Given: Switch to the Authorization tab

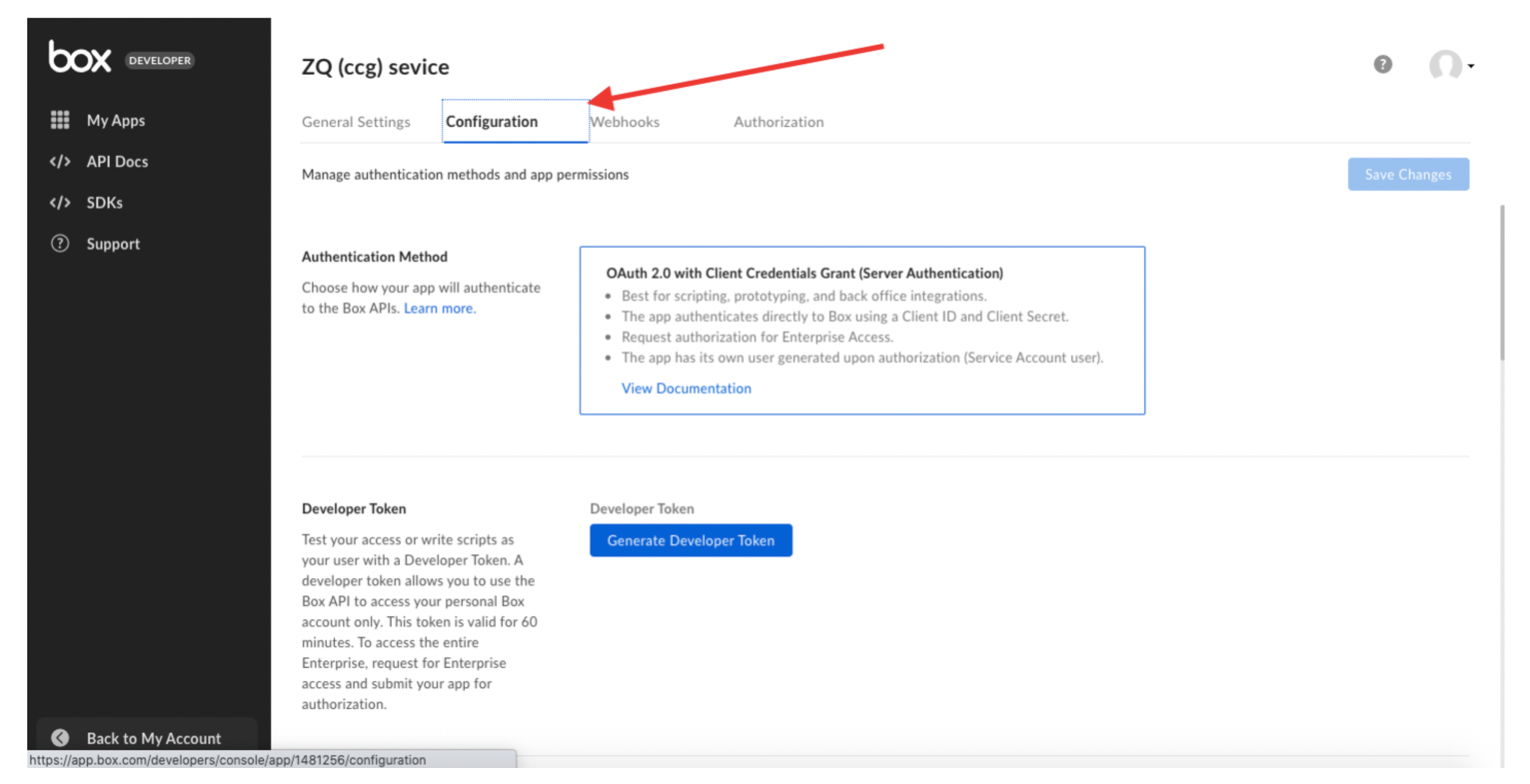Looking at the screenshot, I should pos(779,122).
